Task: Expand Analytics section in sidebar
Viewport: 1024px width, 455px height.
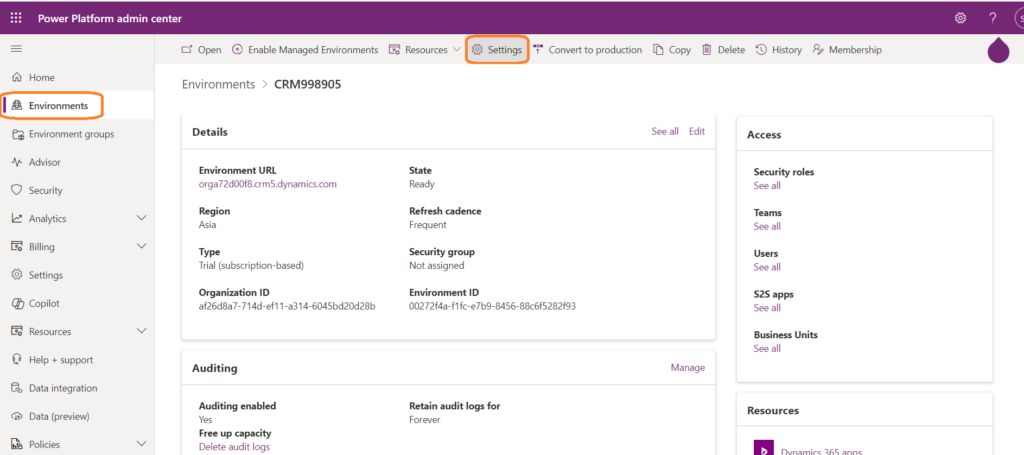Action: [x=141, y=218]
